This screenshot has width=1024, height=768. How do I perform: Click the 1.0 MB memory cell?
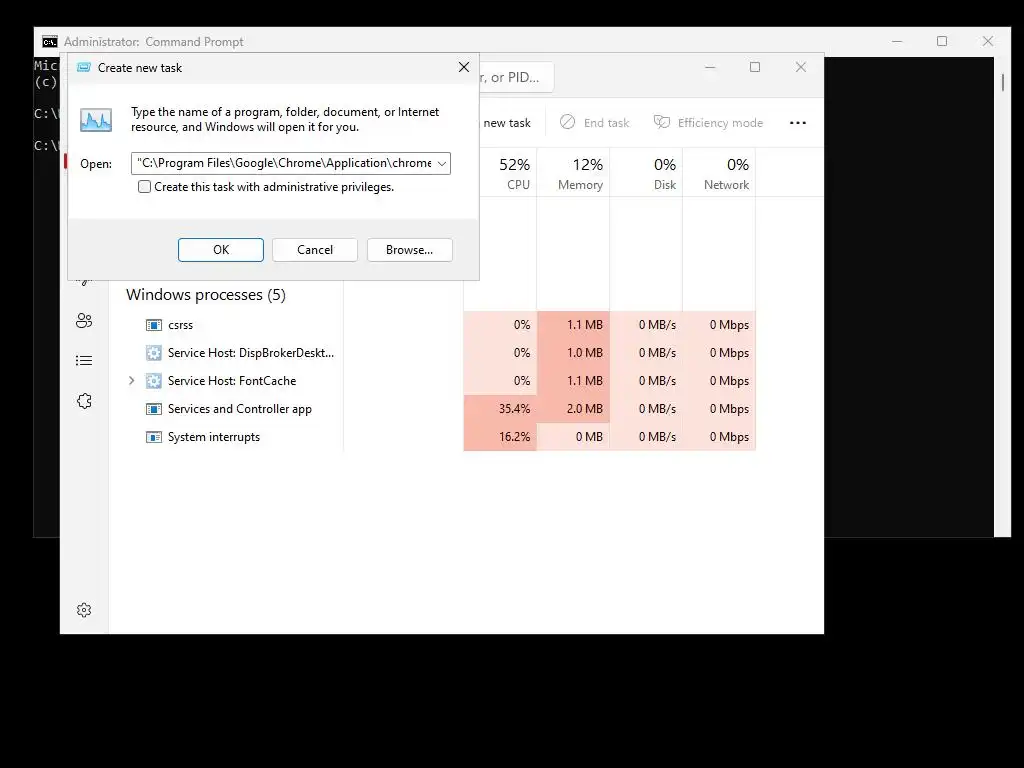coord(573,353)
